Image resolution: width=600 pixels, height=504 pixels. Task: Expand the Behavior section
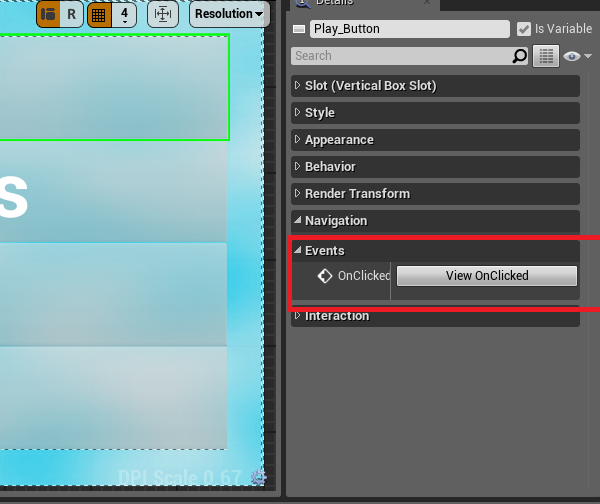click(x=435, y=167)
